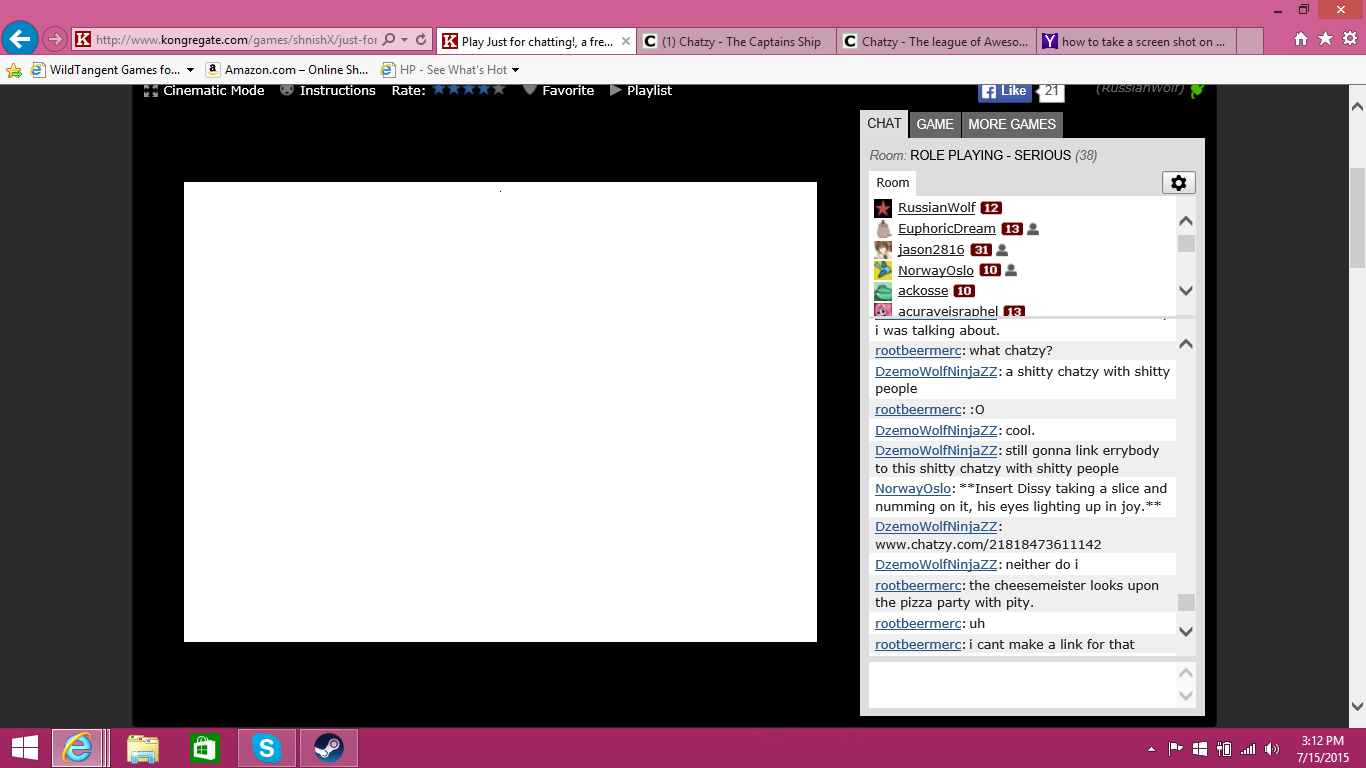Screen dimensions: 1366x768
Task: Refresh the Kongregate page
Action: (x=421, y=40)
